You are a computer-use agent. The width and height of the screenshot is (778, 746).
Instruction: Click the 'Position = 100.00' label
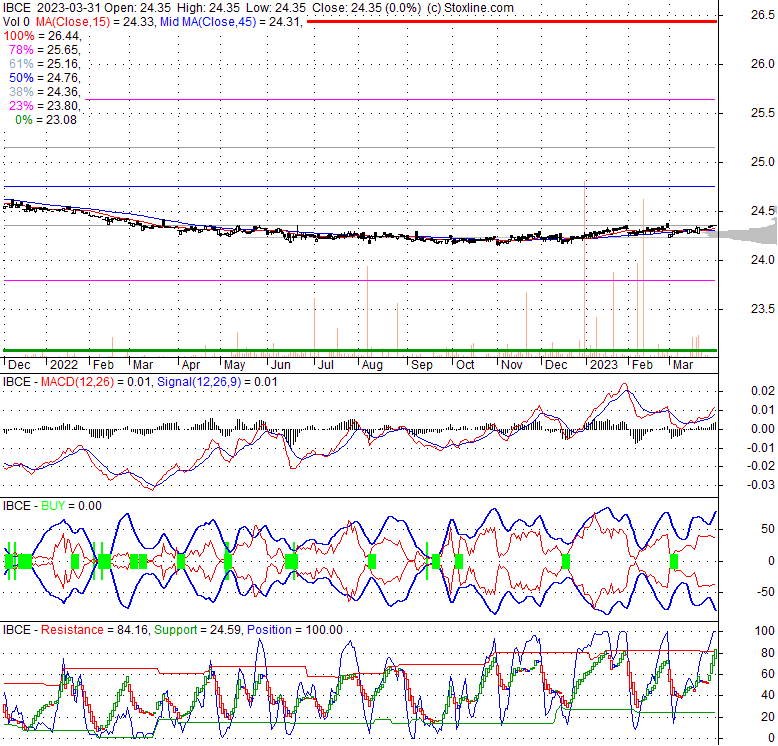(295, 630)
